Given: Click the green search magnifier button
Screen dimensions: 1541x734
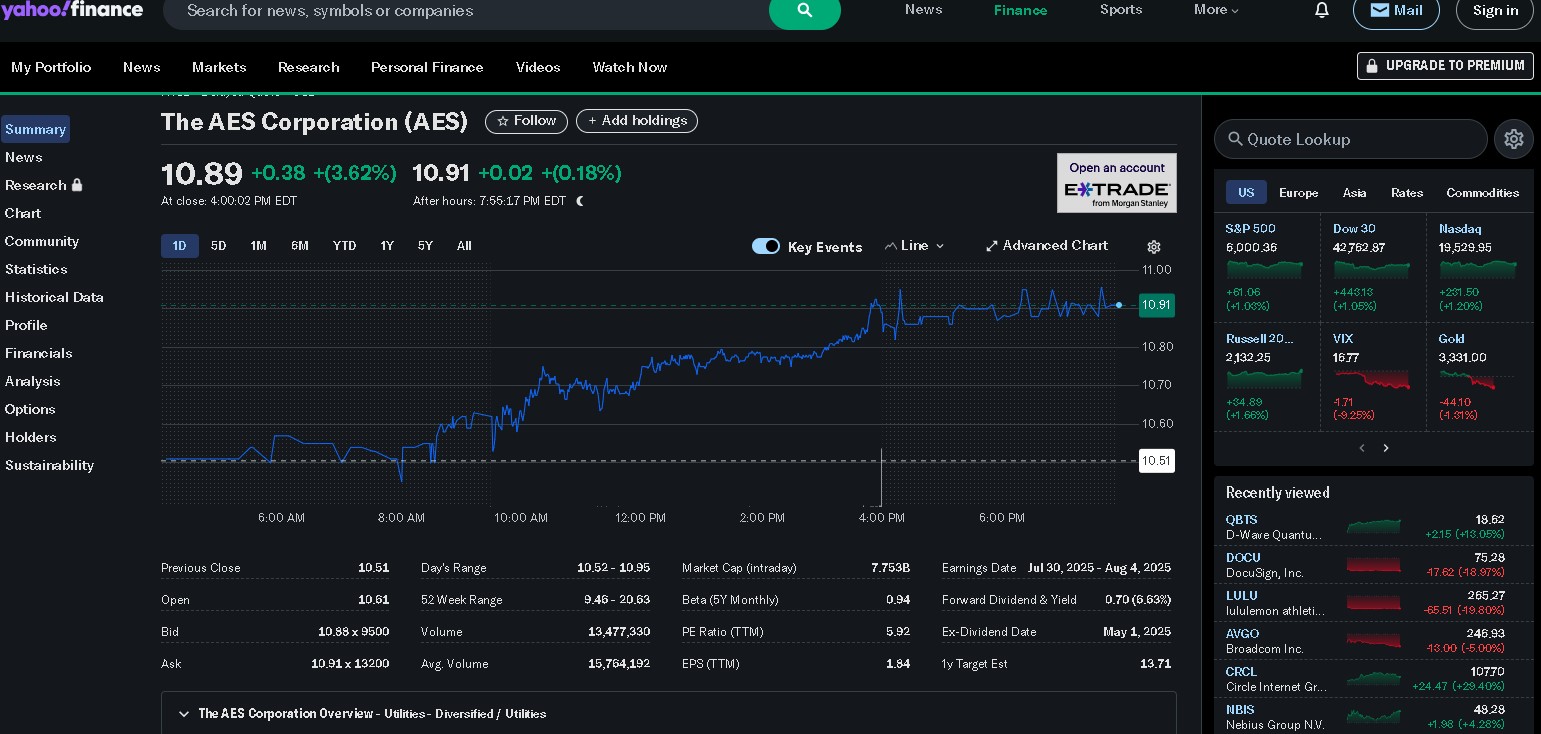Looking at the screenshot, I should [805, 11].
